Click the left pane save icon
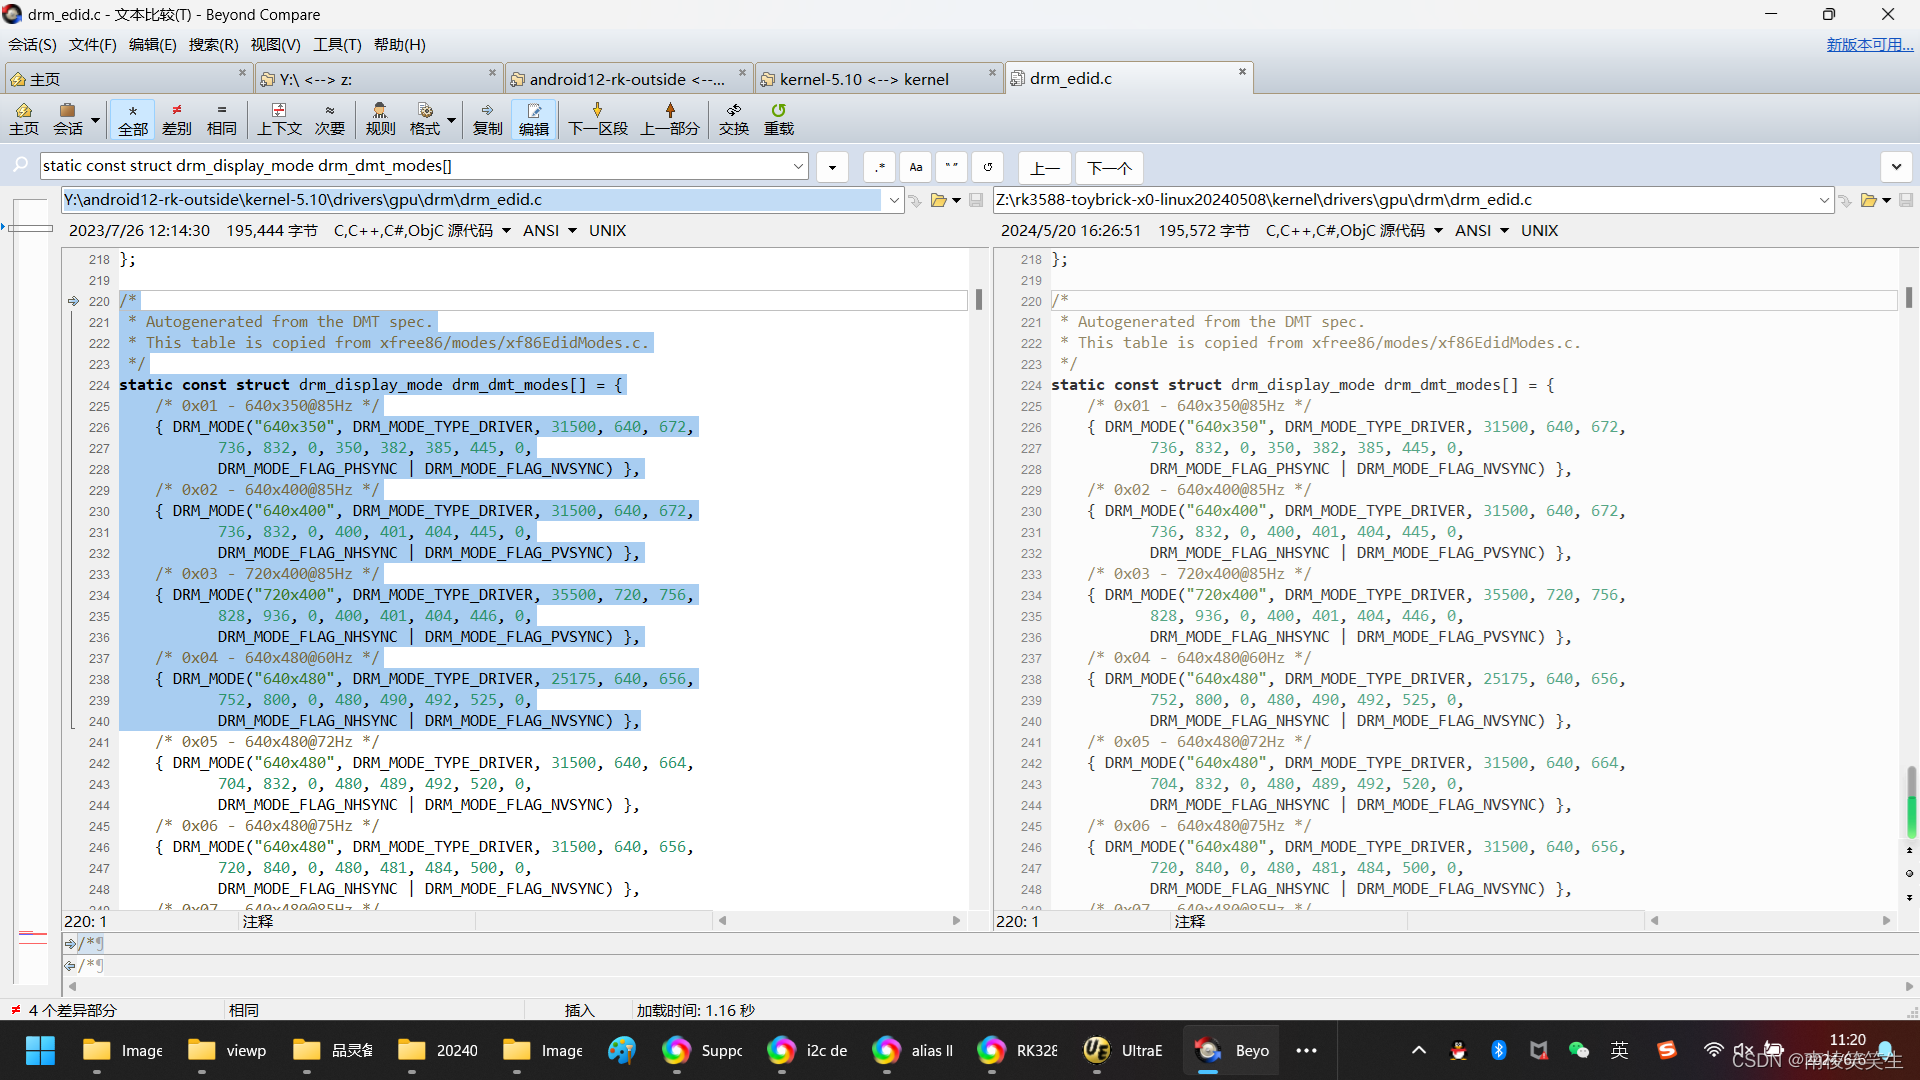Image resolution: width=1920 pixels, height=1080 pixels. pos(976,200)
